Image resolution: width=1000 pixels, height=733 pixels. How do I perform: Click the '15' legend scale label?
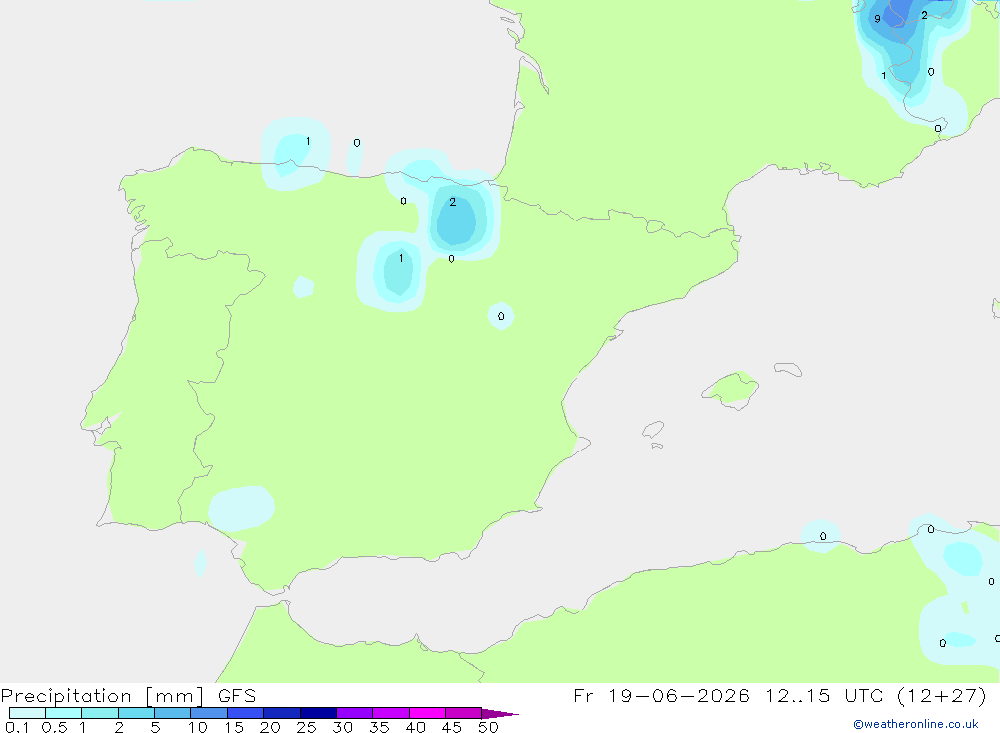(234, 727)
